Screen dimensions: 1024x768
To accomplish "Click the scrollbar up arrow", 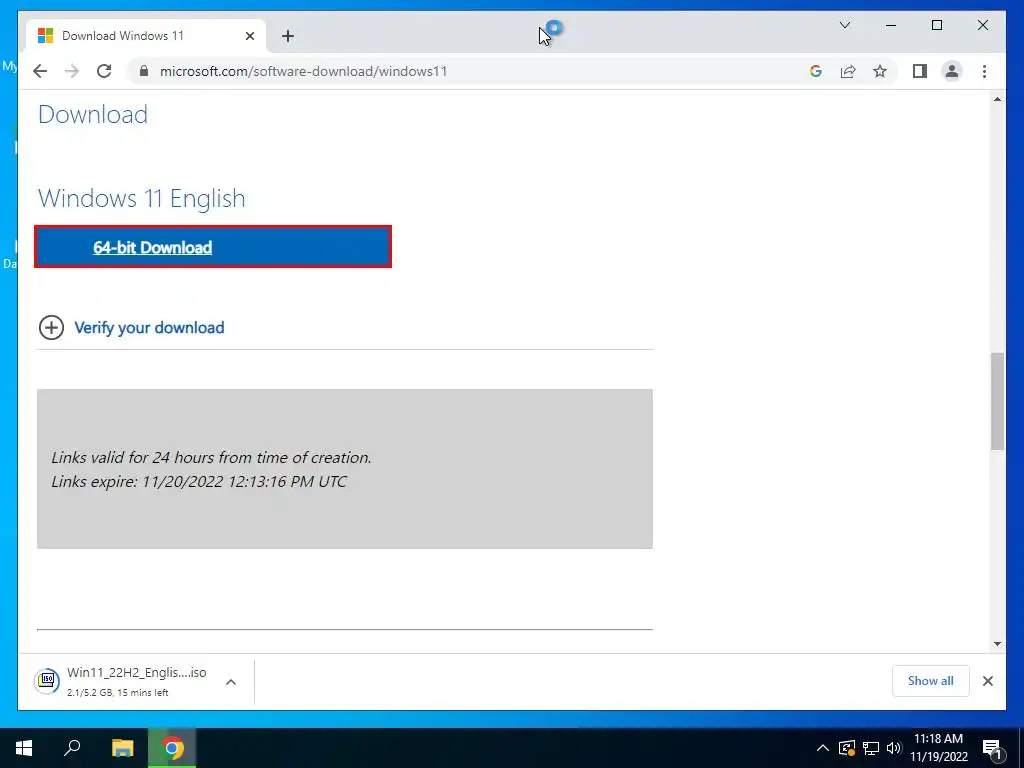I will [997, 99].
